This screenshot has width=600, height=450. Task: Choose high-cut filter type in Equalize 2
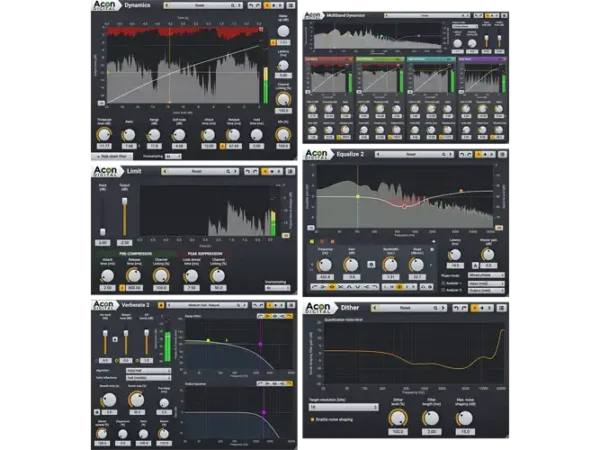(x=375, y=287)
